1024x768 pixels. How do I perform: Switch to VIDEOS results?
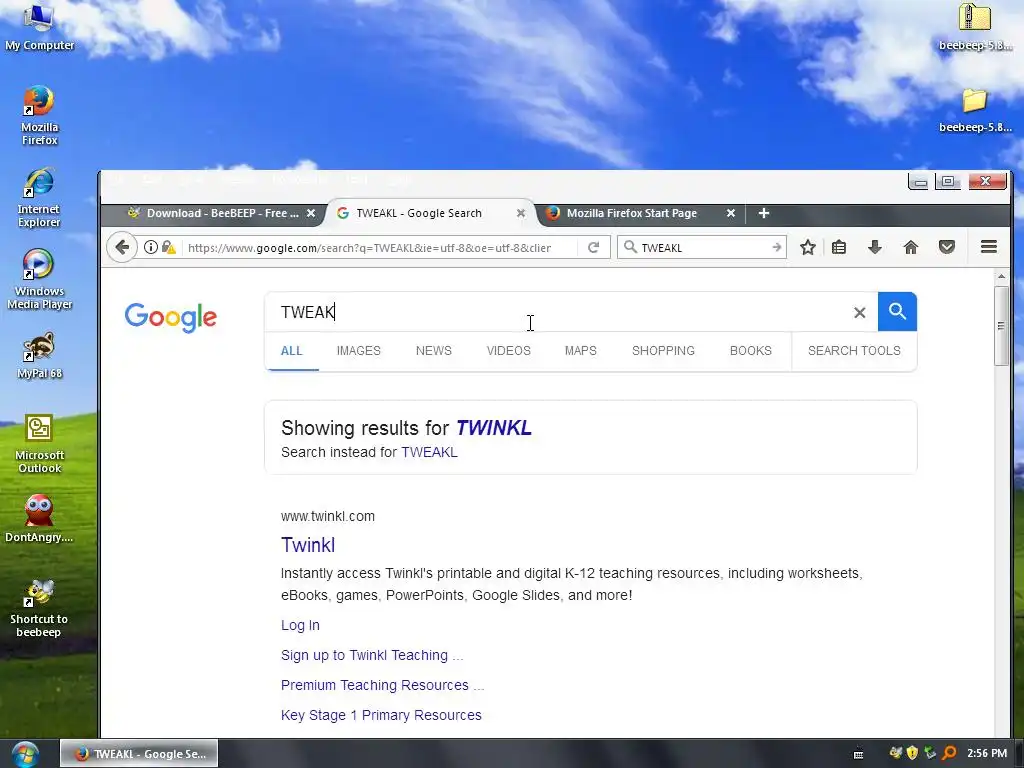[508, 351]
